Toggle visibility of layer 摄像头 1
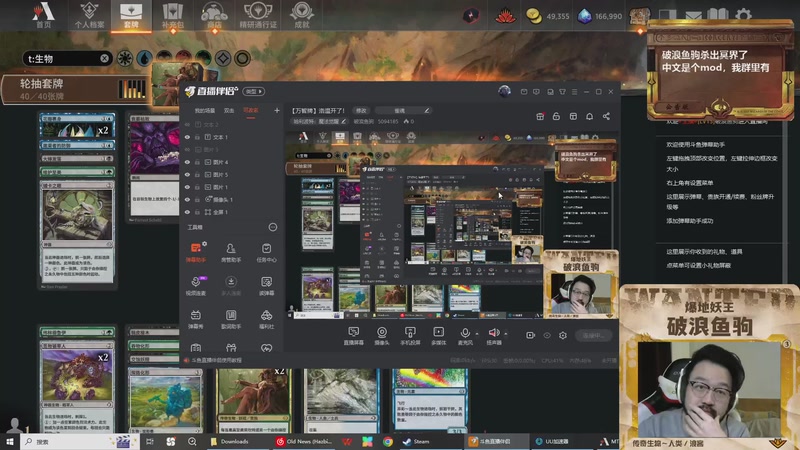This screenshot has width=800, height=450. [187, 199]
